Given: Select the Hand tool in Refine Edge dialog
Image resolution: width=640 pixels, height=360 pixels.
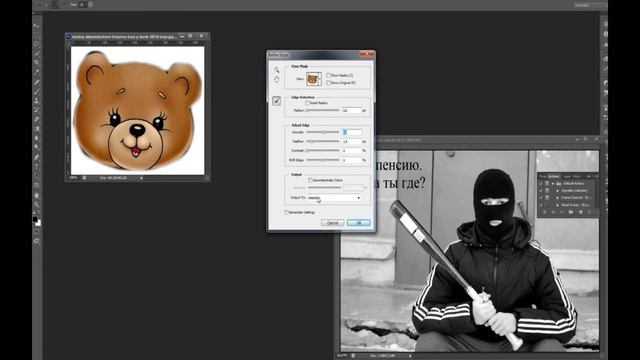Looking at the screenshot, I should tap(276, 79).
